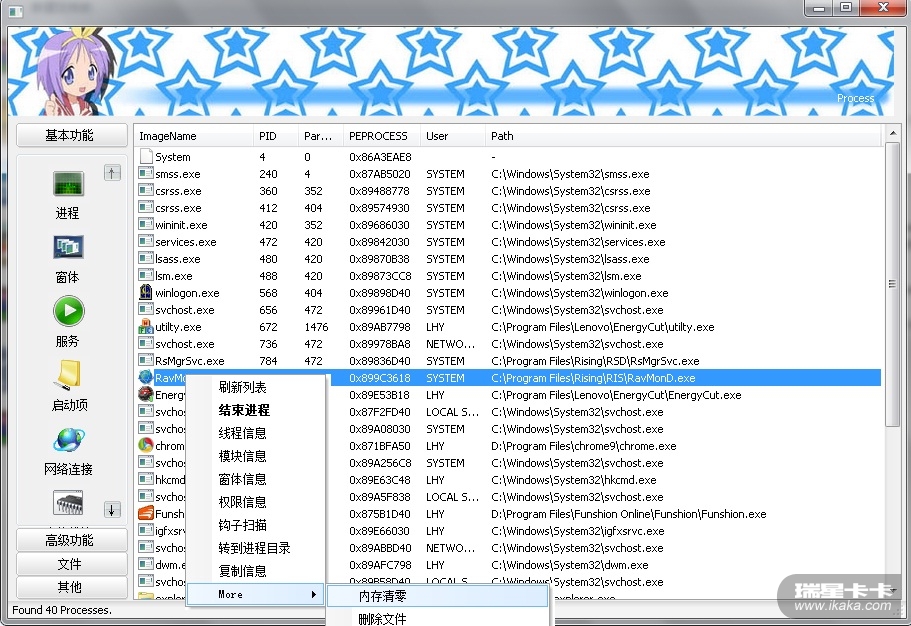Viewport: 911px width, 626px height.
Task: Select 内存清零 in the More submenu
Action: coord(437,596)
